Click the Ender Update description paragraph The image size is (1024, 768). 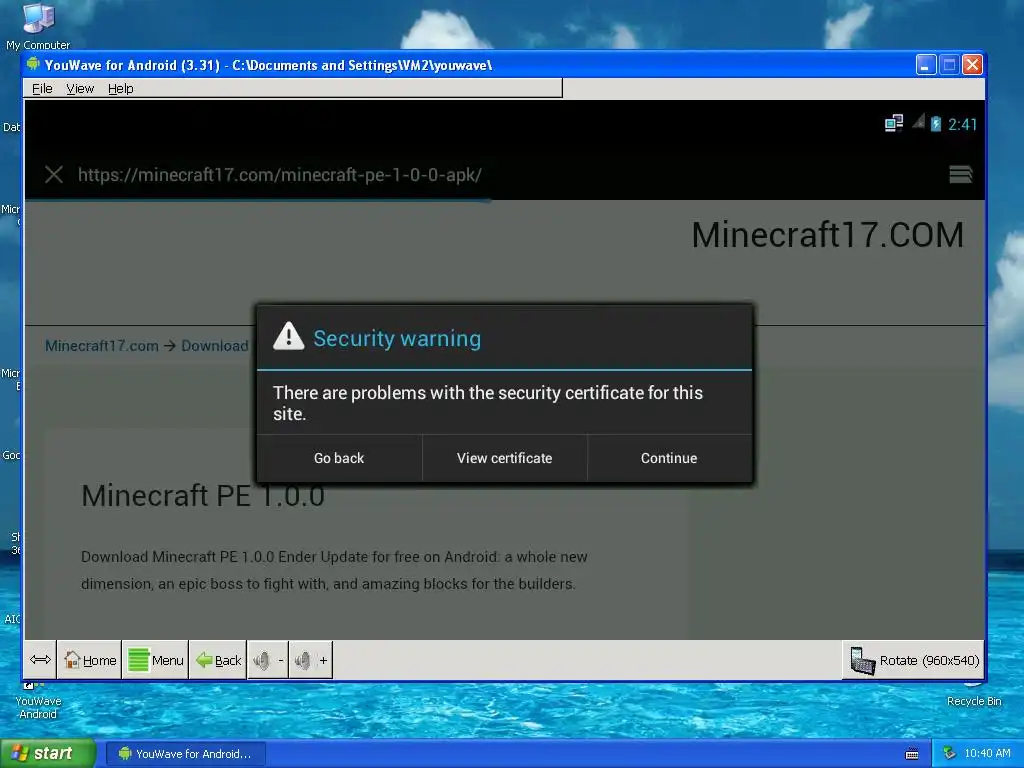pyautogui.click(x=334, y=570)
